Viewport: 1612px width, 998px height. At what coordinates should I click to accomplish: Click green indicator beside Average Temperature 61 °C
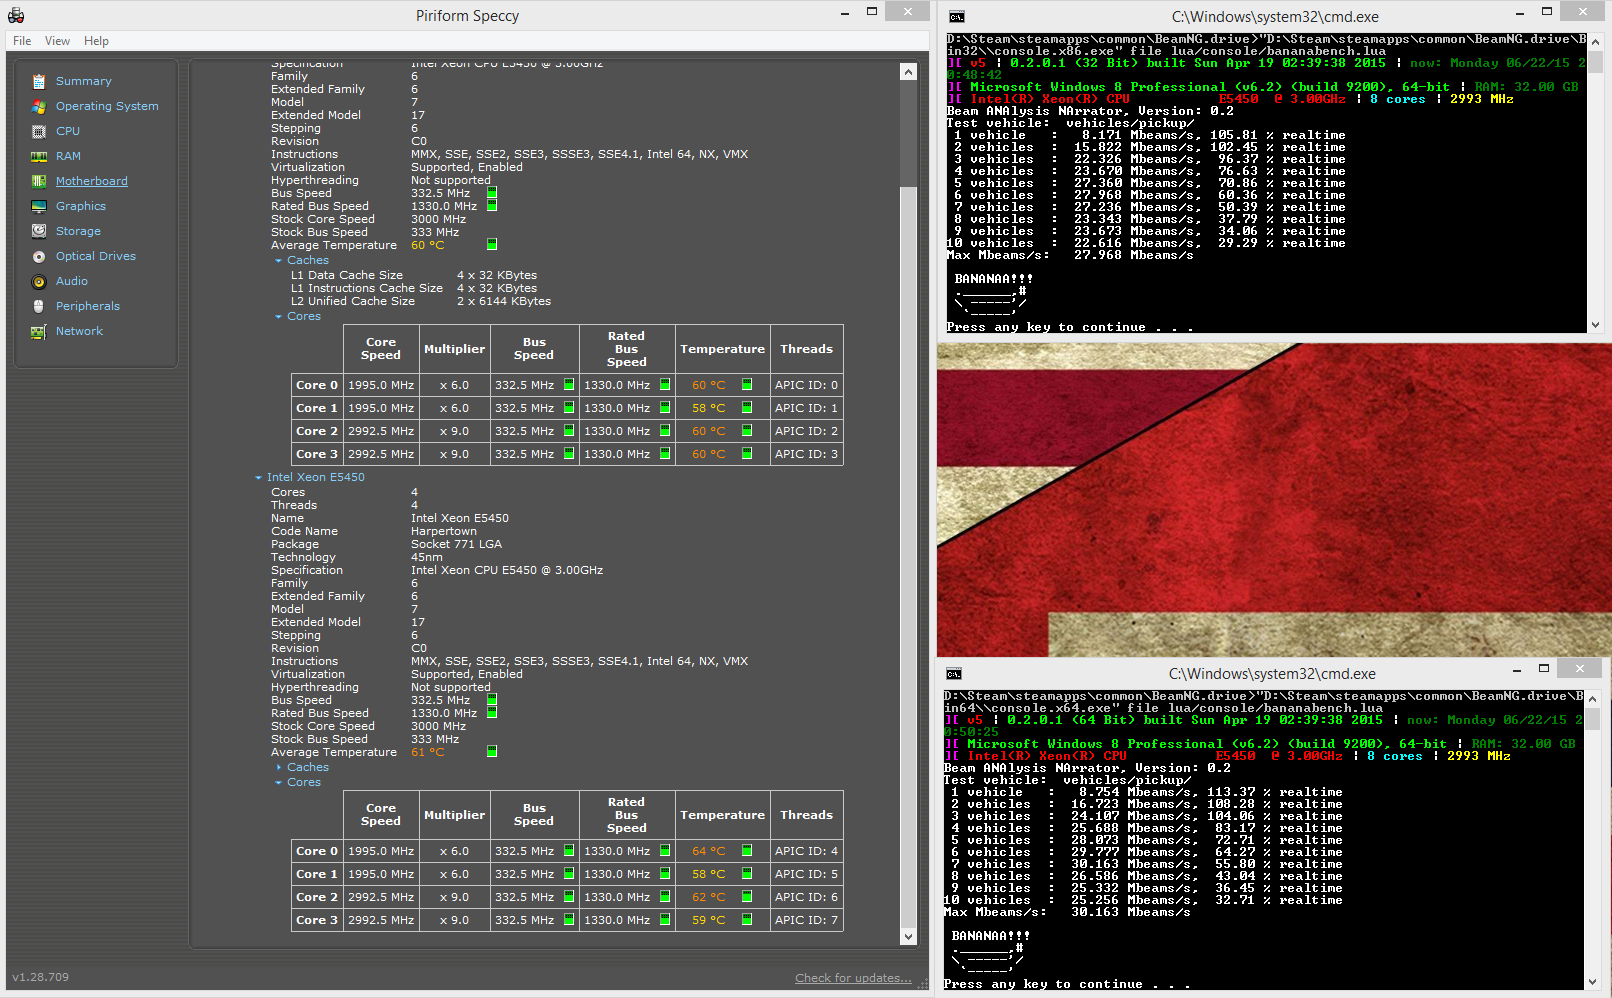[x=492, y=752]
